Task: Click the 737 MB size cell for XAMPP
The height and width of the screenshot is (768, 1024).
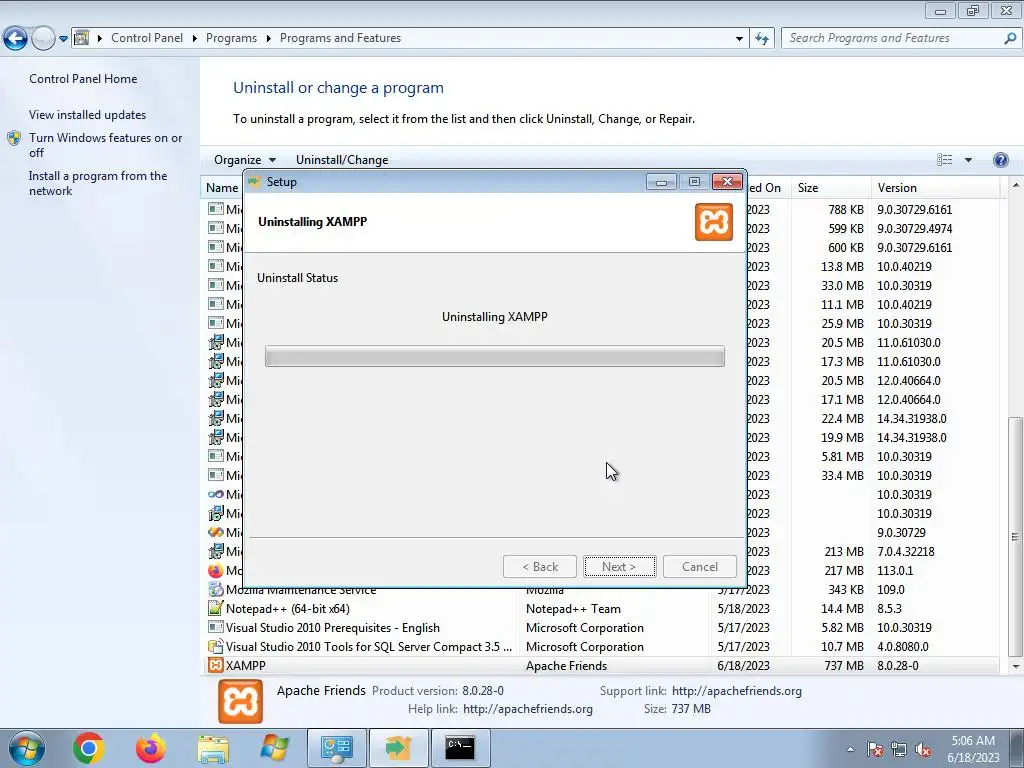Action: (844, 665)
